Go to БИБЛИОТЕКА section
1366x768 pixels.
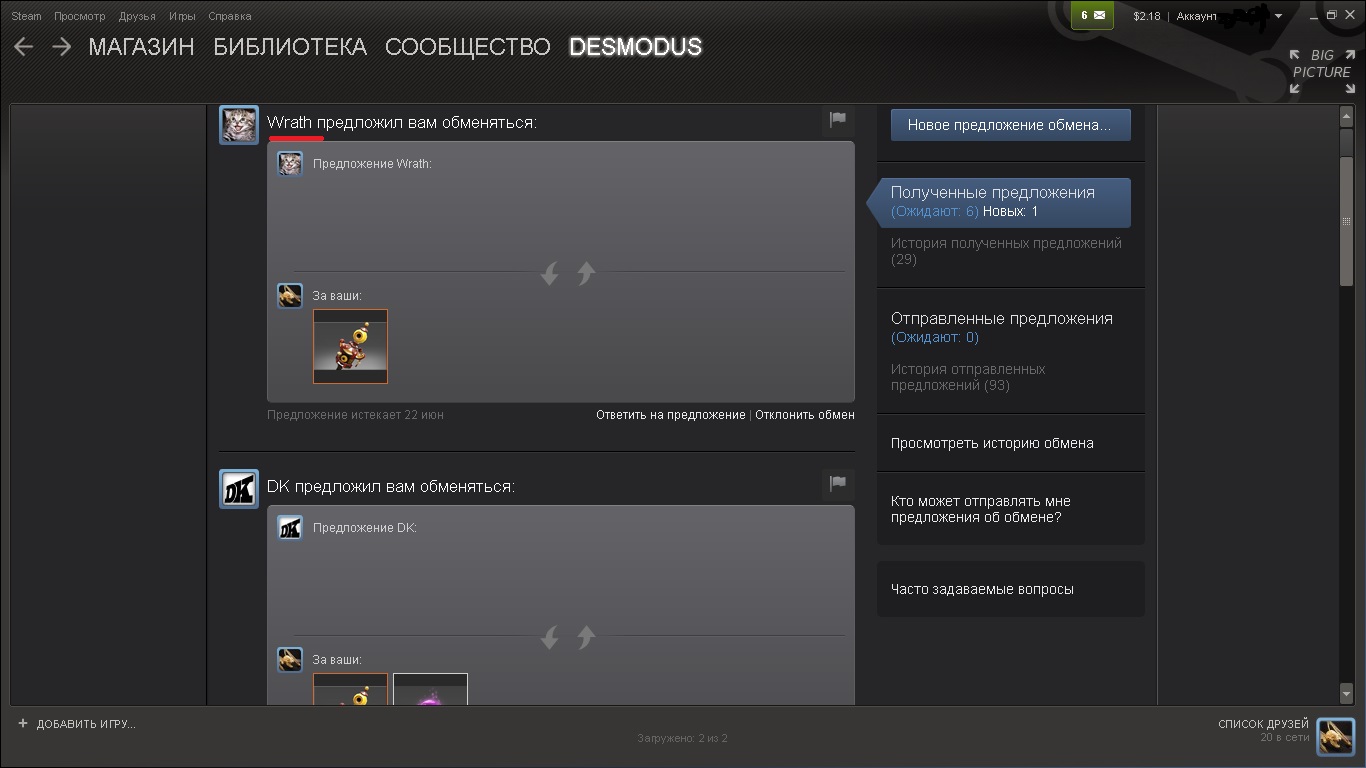click(x=290, y=47)
